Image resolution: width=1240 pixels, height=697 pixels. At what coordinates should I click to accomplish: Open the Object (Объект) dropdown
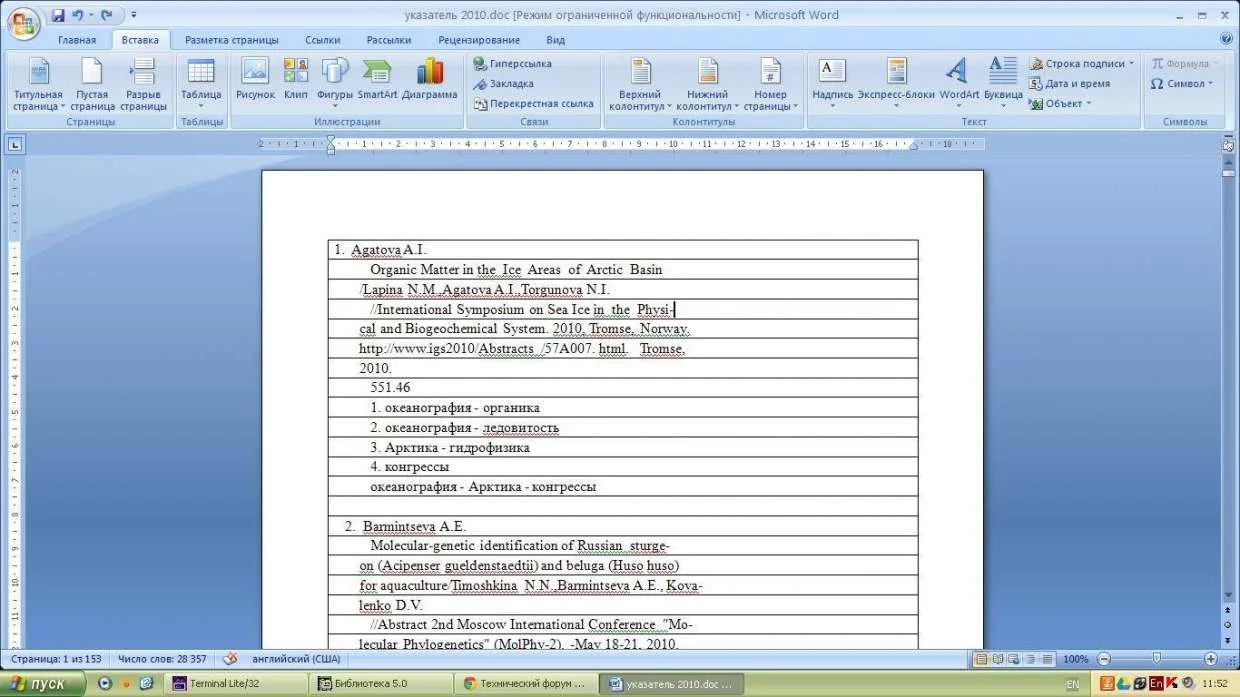pos(1060,104)
